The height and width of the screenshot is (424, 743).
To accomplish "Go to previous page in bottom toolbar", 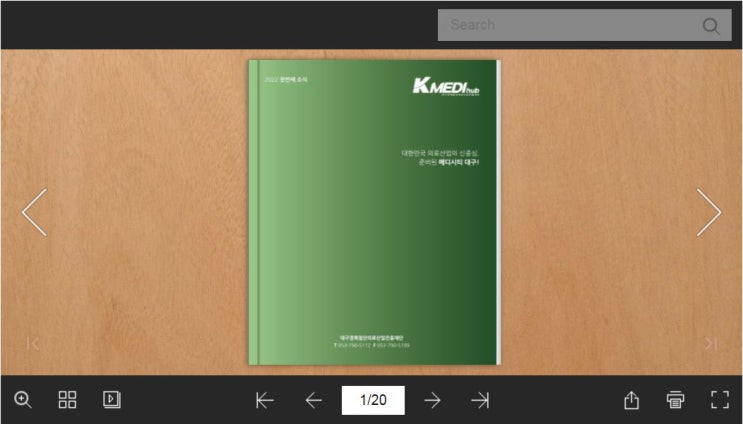I will click(x=314, y=400).
